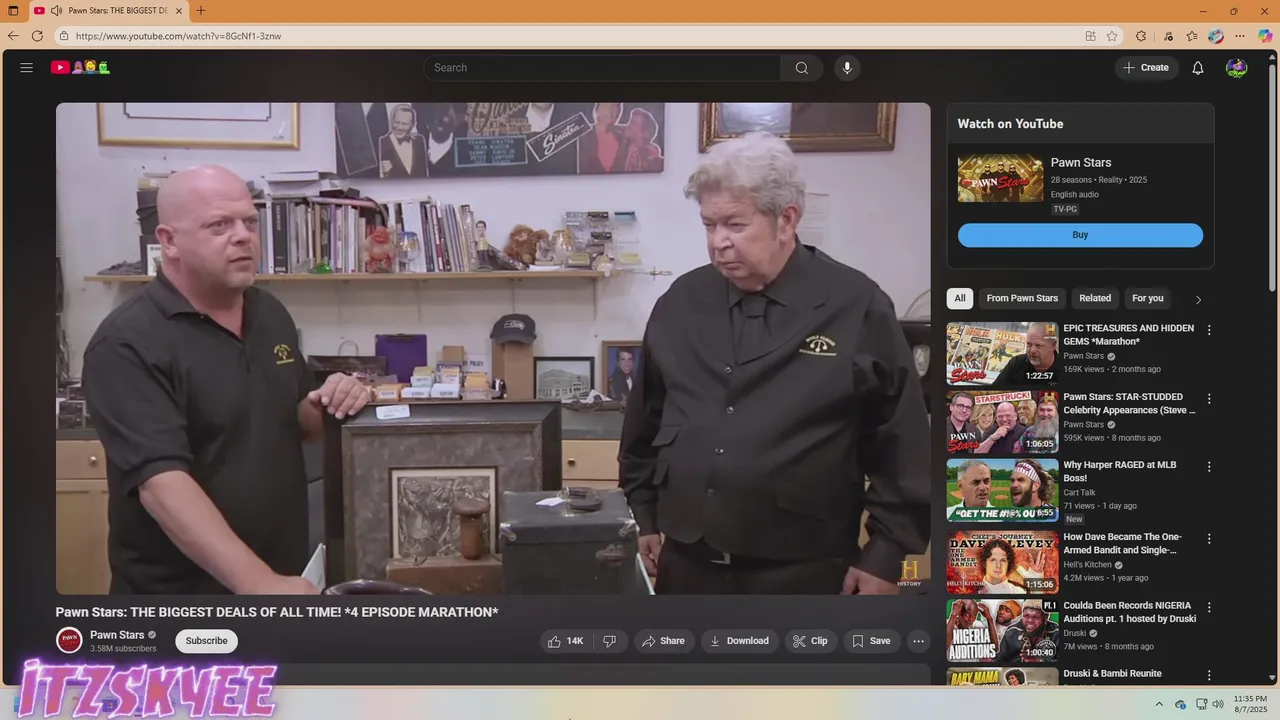This screenshot has width=1280, height=720.
Task: Select the Related filter chip
Action: point(1095,298)
